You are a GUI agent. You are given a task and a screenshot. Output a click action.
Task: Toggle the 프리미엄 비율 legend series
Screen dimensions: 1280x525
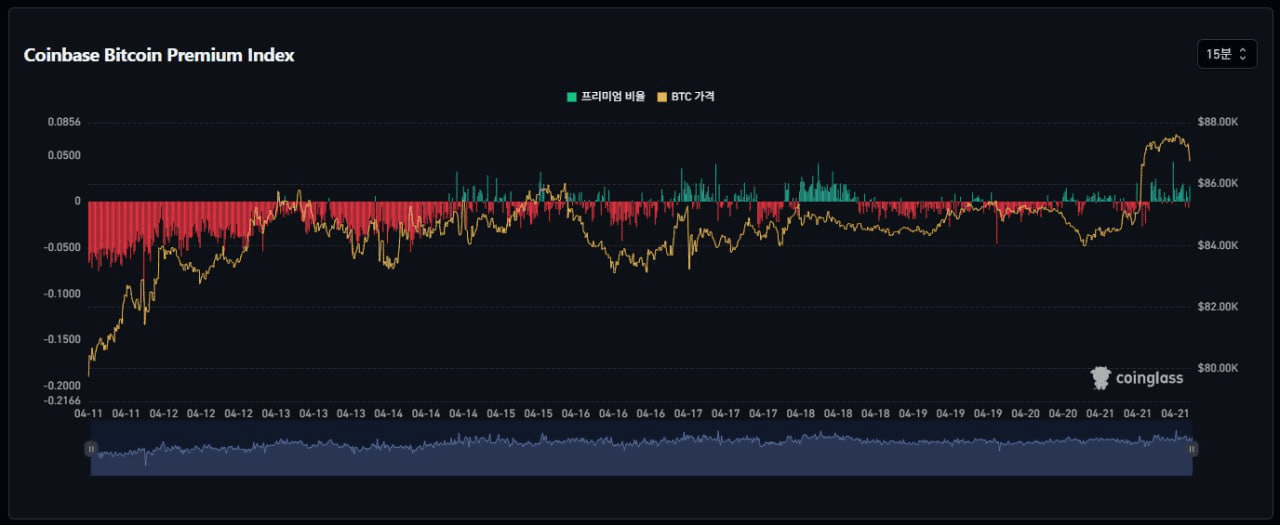pyautogui.click(x=606, y=97)
